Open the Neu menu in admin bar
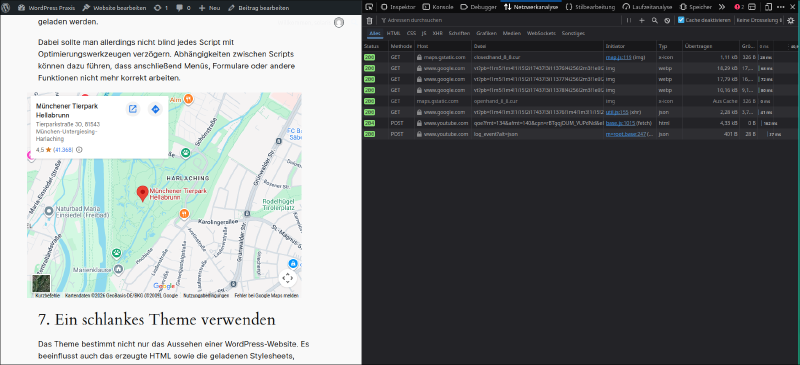This screenshot has width=800, height=365. (x=210, y=8)
